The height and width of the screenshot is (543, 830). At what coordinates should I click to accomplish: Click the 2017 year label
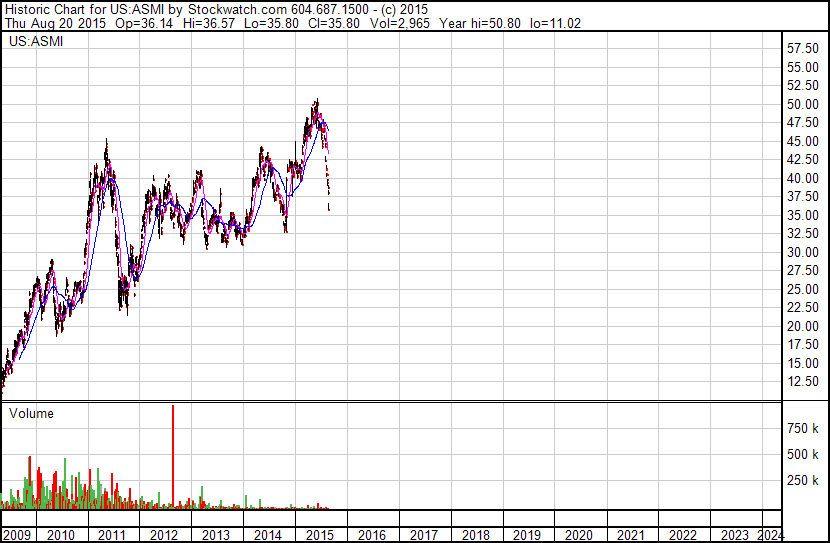tap(423, 534)
